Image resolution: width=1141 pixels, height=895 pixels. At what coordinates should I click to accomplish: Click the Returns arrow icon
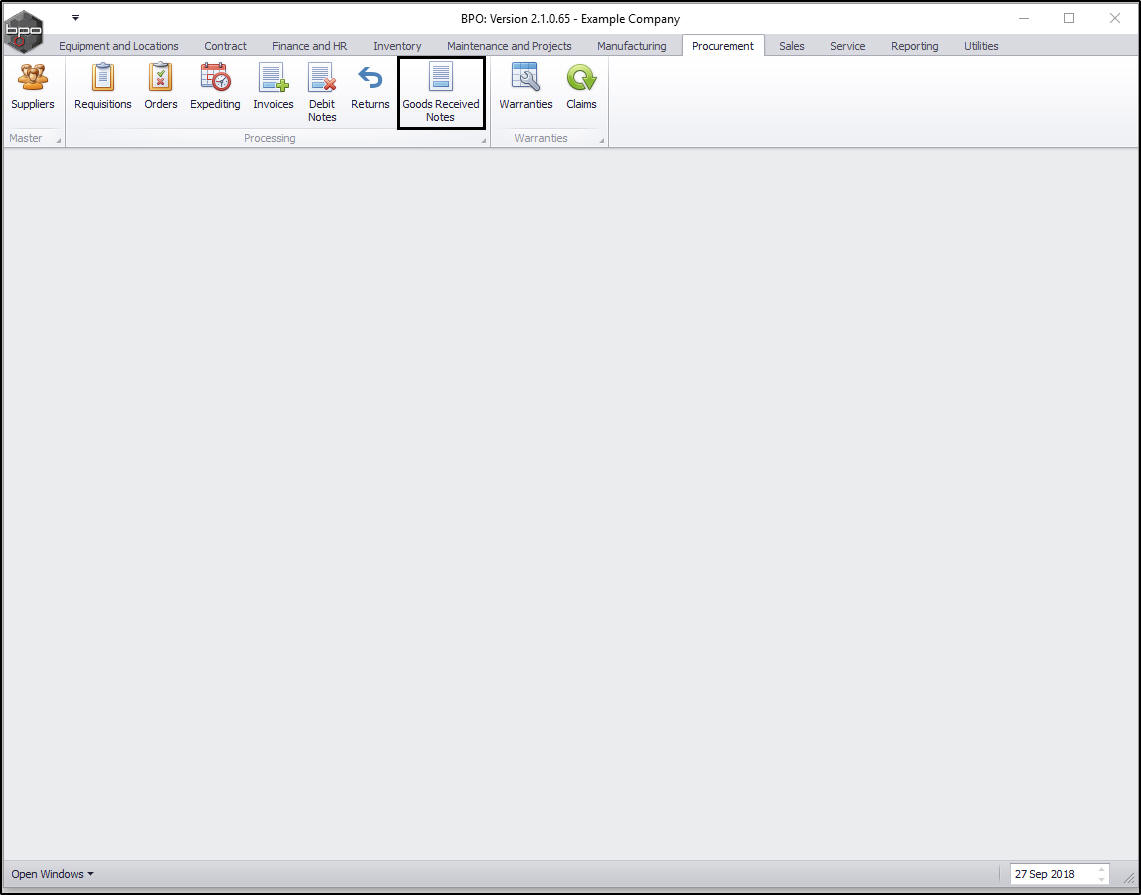pyautogui.click(x=370, y=87)
